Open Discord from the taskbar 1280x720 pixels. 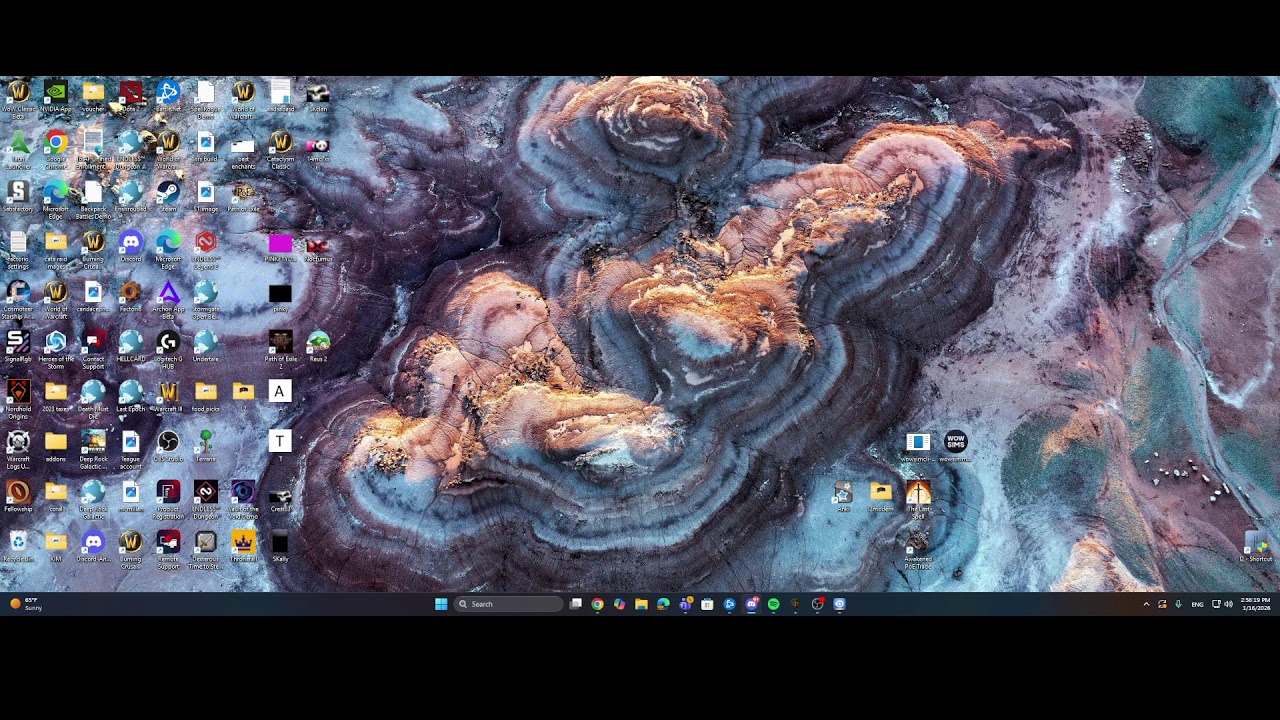click(x=751, y=604)
